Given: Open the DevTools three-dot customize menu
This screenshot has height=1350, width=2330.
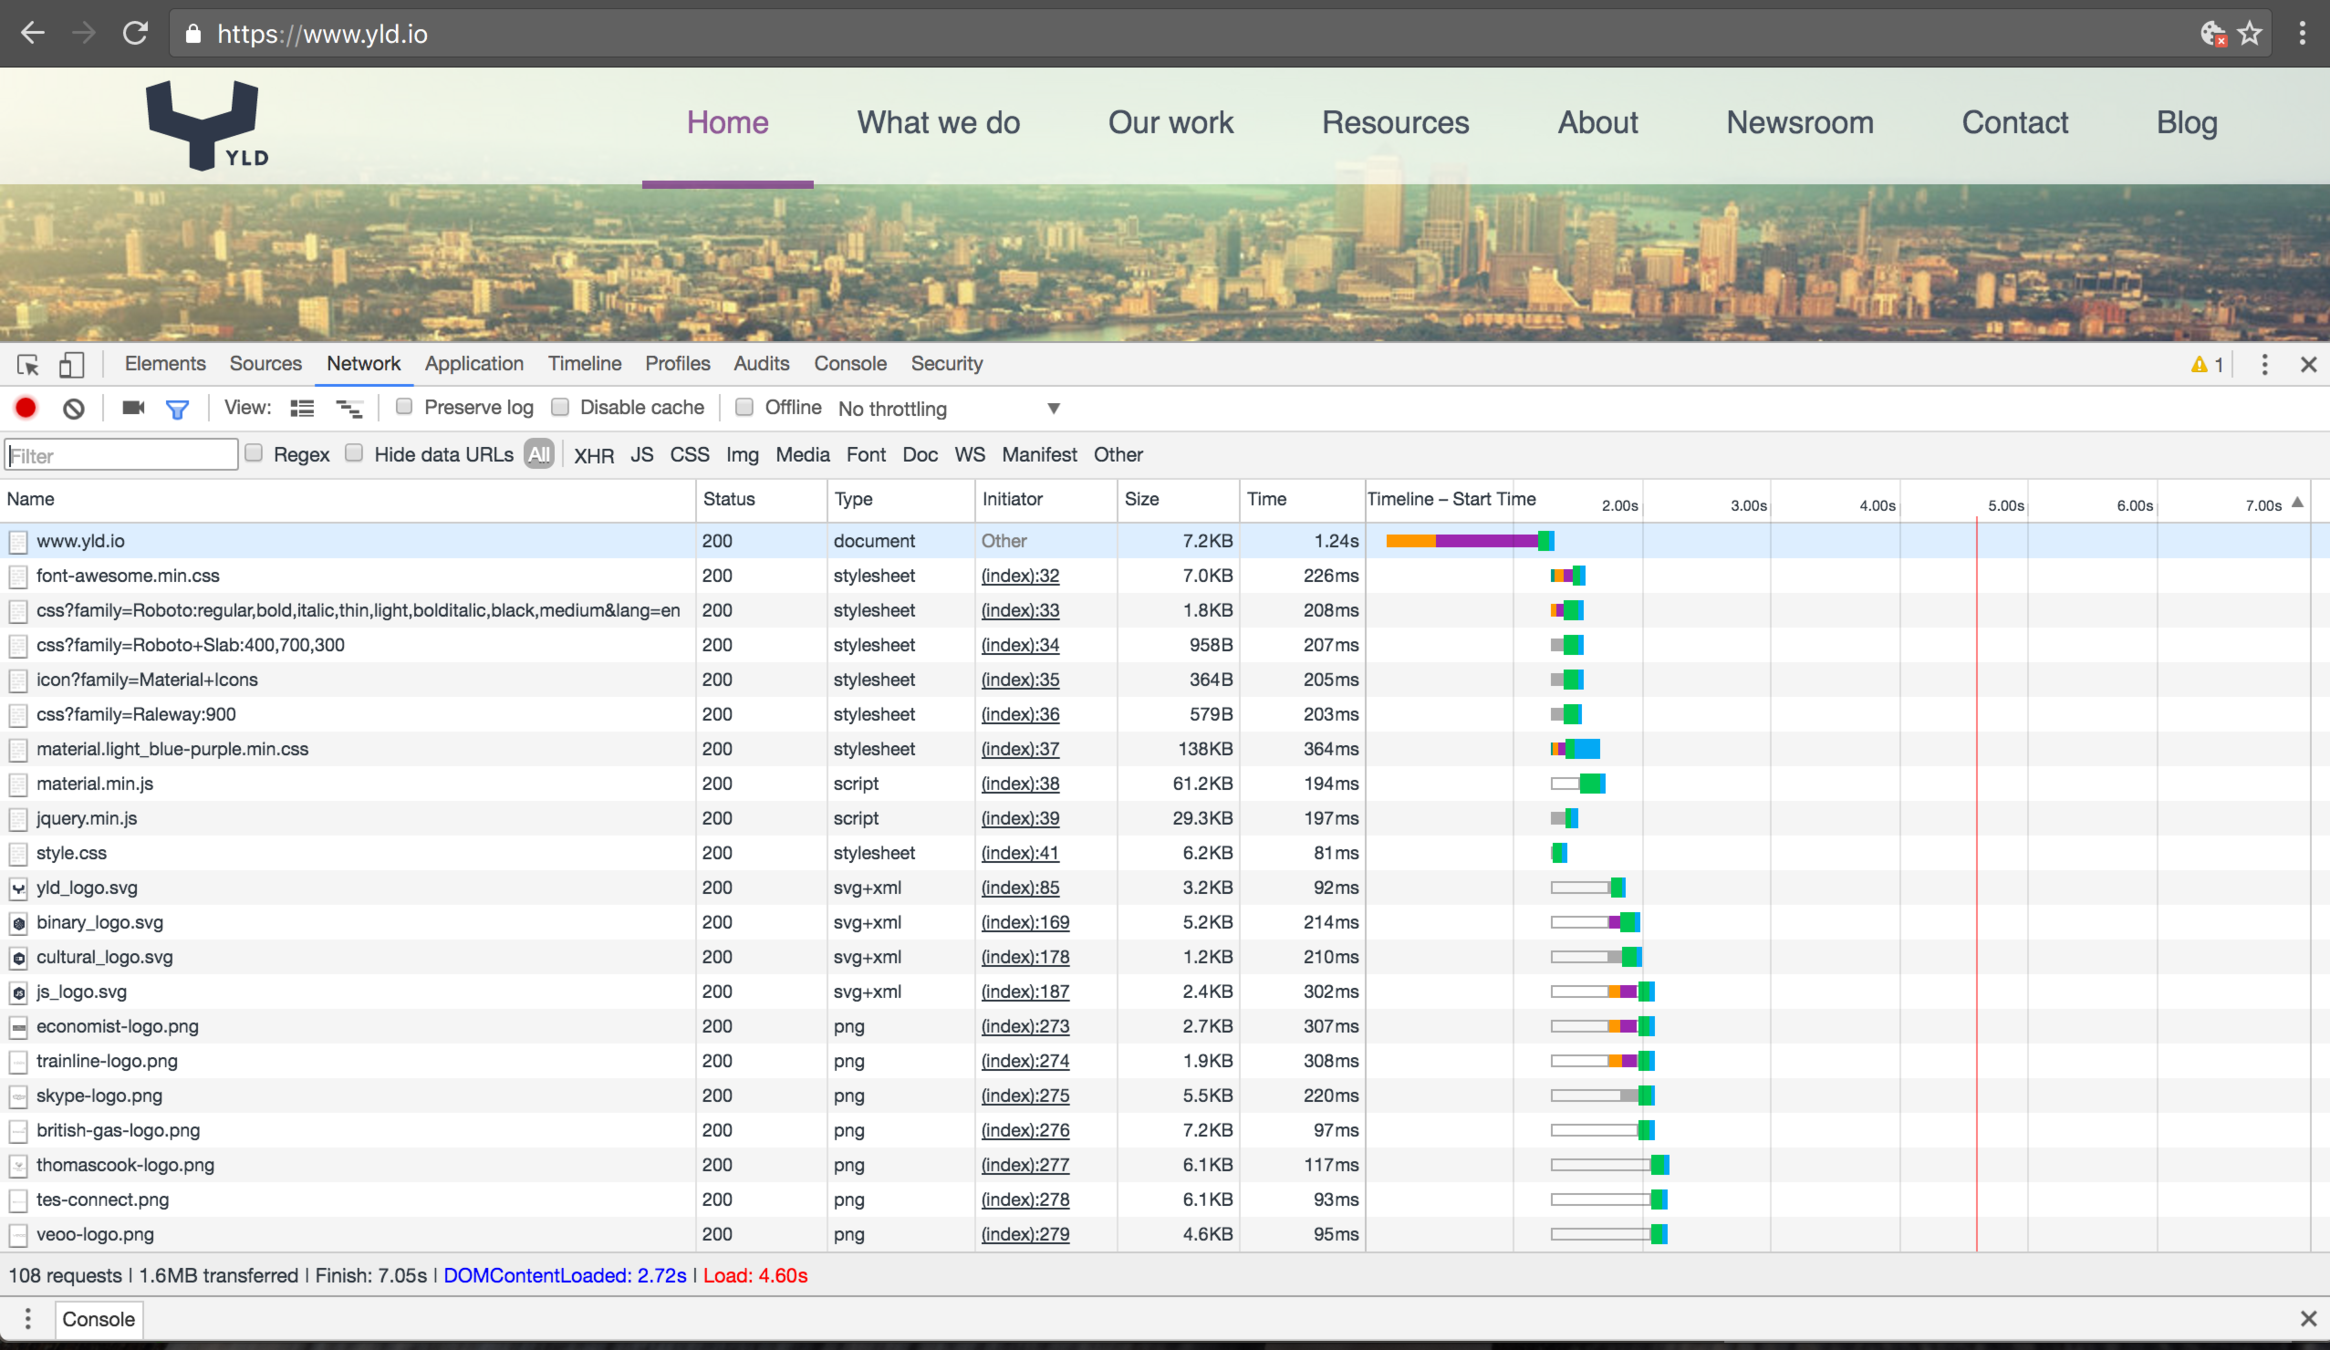Looking at the screenshot, I should (2265, 365).
